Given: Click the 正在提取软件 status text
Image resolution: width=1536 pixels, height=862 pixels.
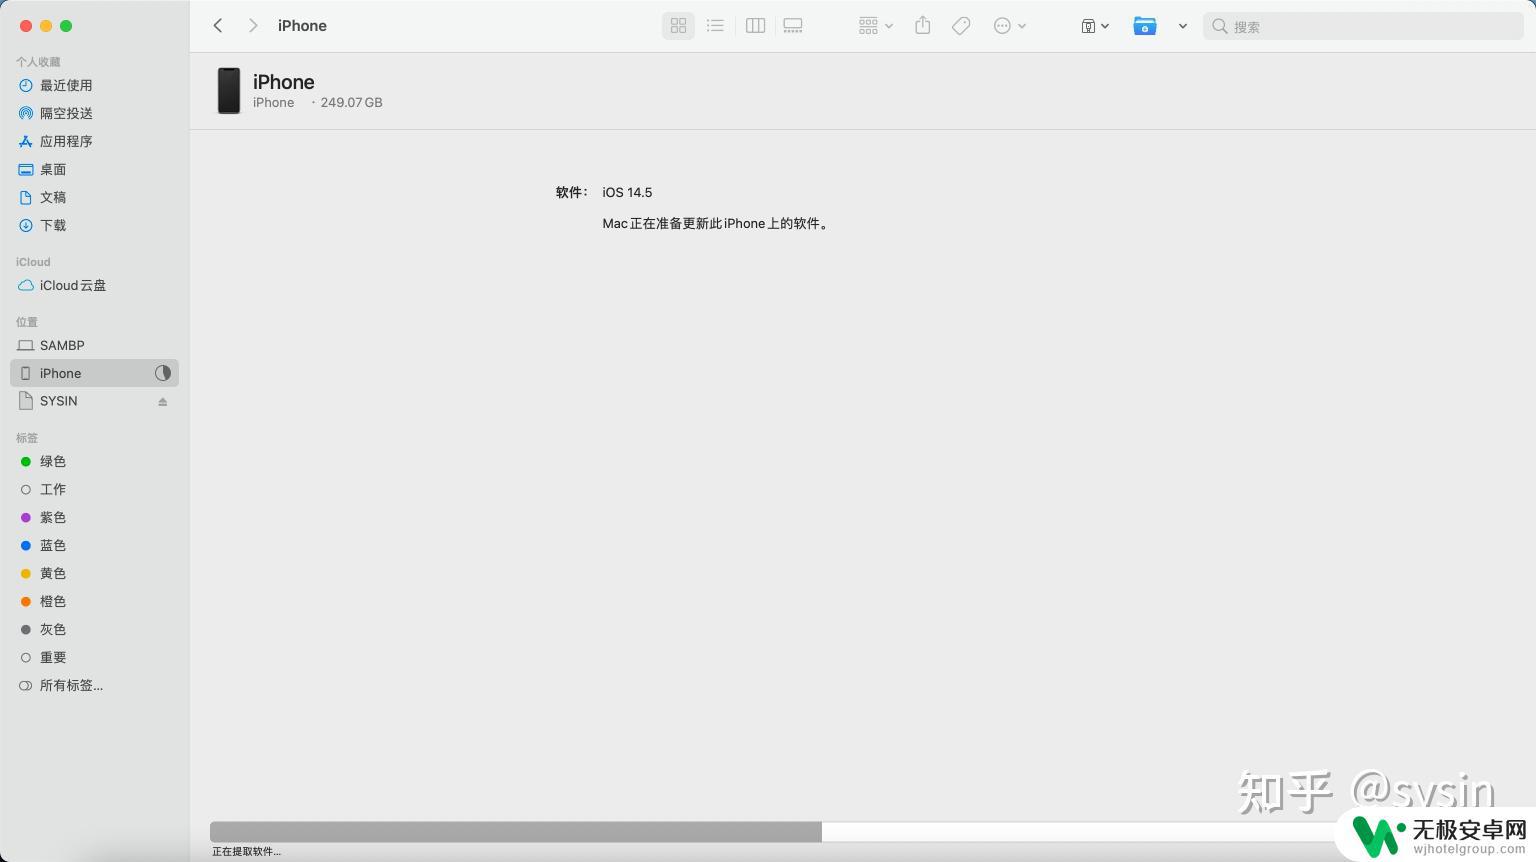Looking at the screenshot, I should tap(246, 851).
